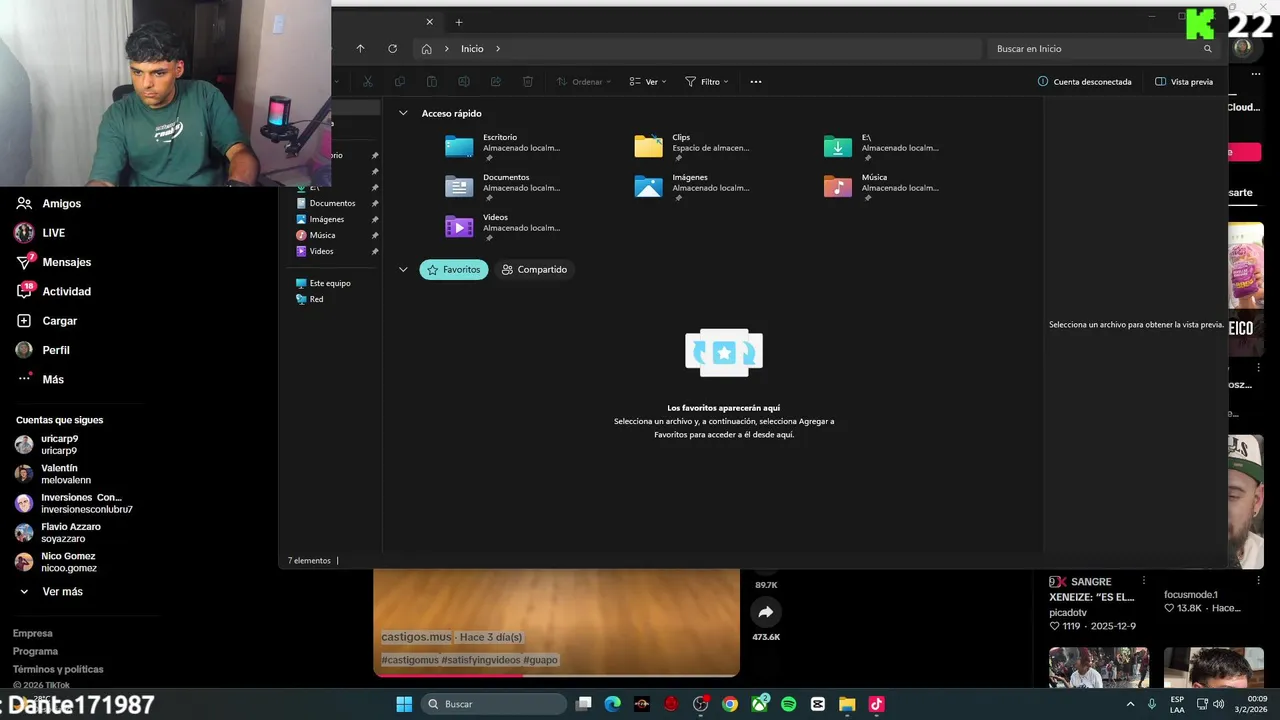Select the Compartido pill tab
The image size is (1280, 720).
click(x=534, y=269)
